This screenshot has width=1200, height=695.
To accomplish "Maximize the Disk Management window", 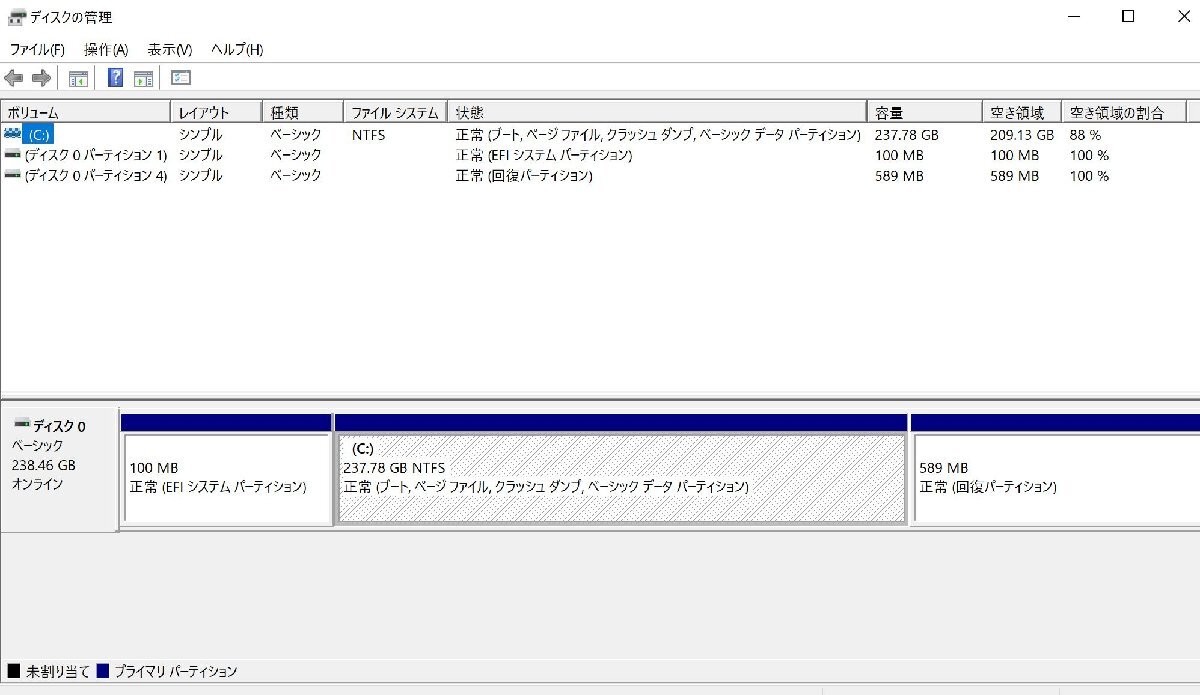I will 1128,17.
